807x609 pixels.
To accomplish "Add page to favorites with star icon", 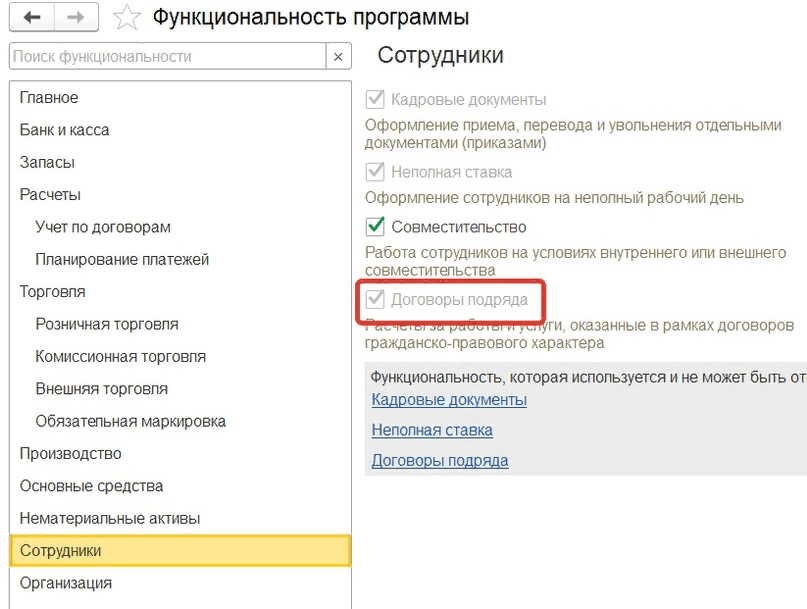I will [127, 18].
